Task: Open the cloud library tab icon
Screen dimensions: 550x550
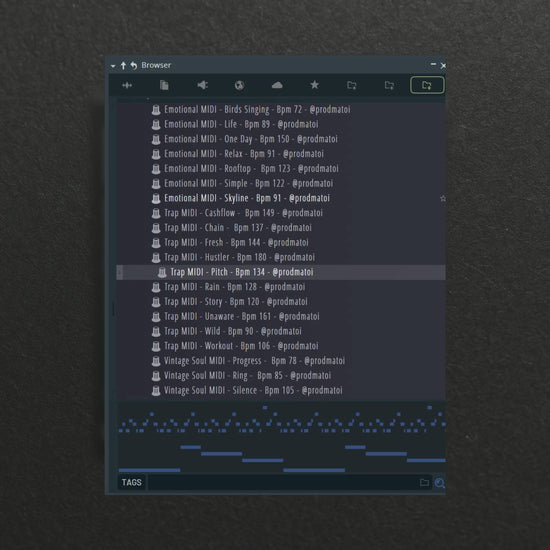Action: click(x=277, y=85)
